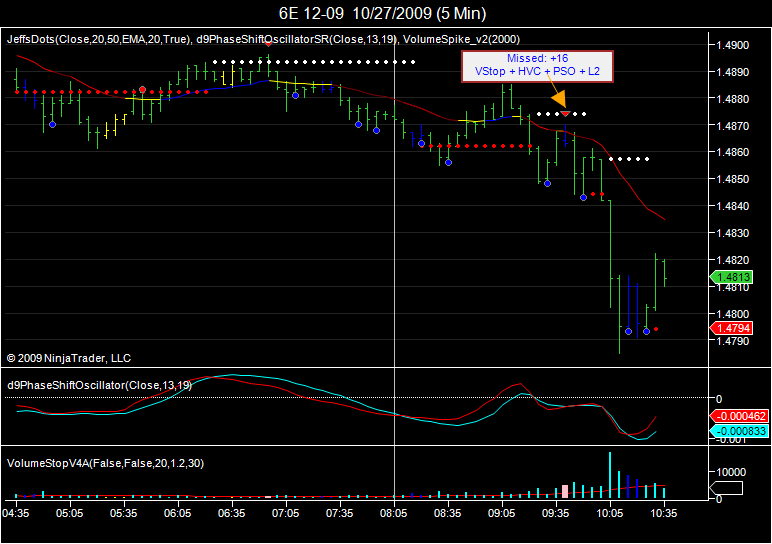Click the 1.4830 price axis label
This screenshot has height=544, width=772.
coord(732,233)
